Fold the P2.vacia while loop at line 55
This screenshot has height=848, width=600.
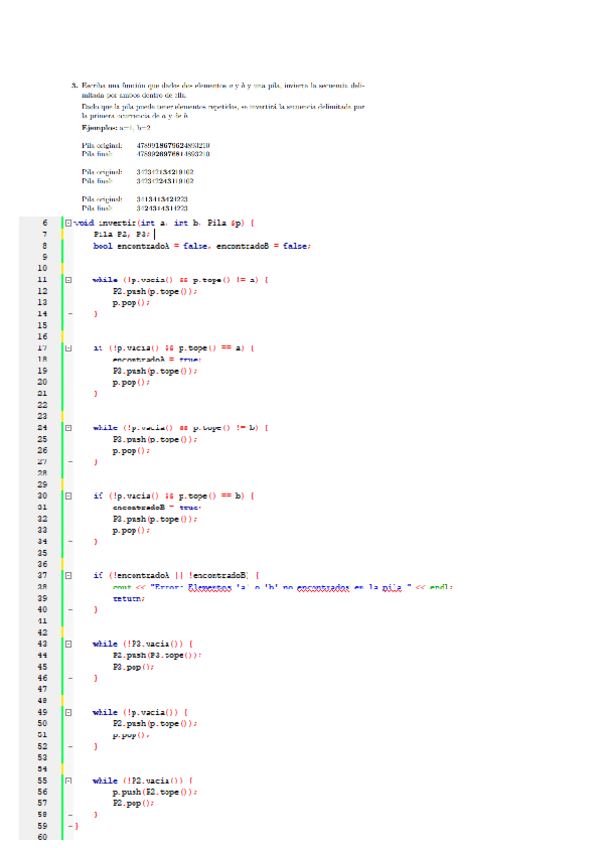pos(67,780)
